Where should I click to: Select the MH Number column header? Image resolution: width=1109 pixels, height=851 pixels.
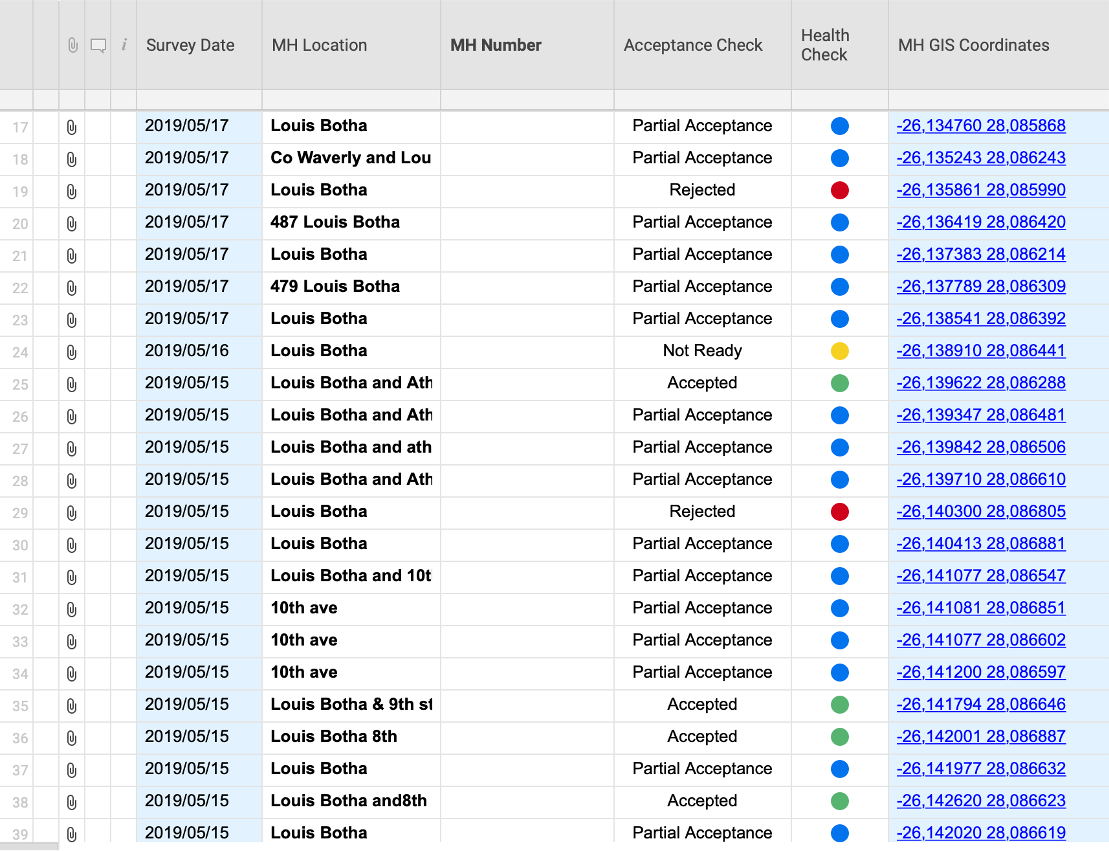tap(496, 45)
